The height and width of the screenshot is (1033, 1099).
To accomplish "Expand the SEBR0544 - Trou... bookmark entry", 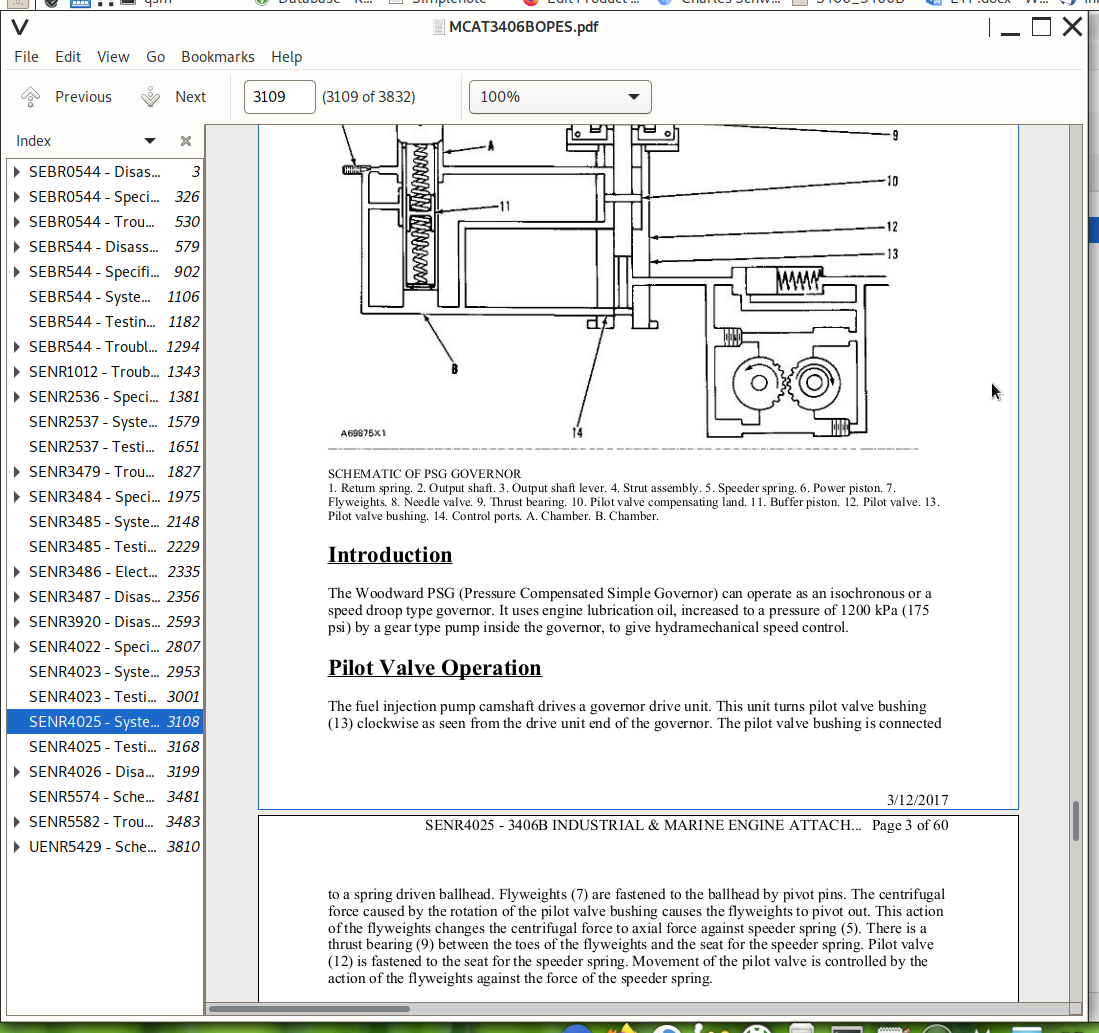I will (16, 222).
